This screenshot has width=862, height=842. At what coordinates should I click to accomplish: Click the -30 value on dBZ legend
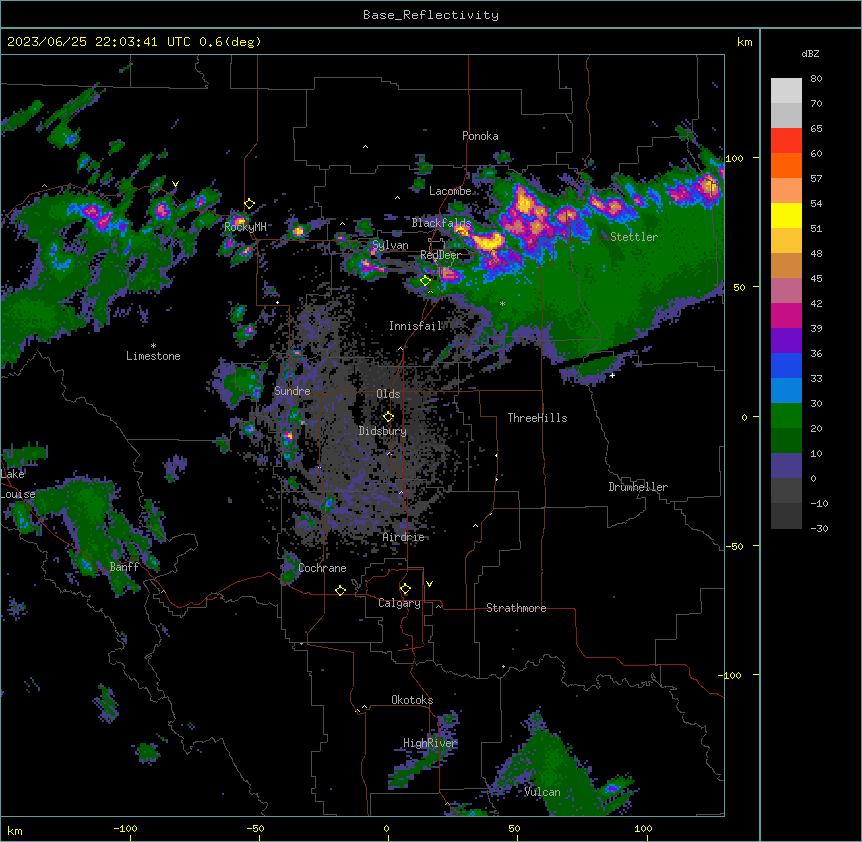819,529
